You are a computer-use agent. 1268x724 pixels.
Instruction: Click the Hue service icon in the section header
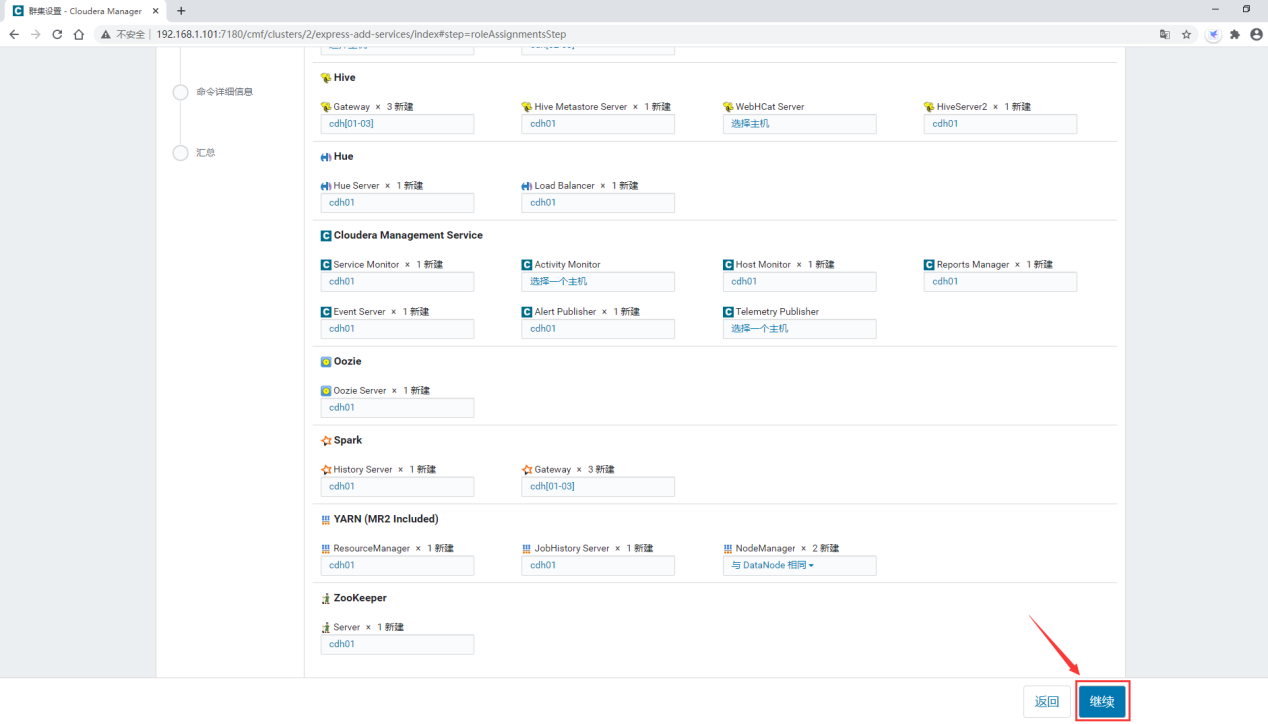326,157
